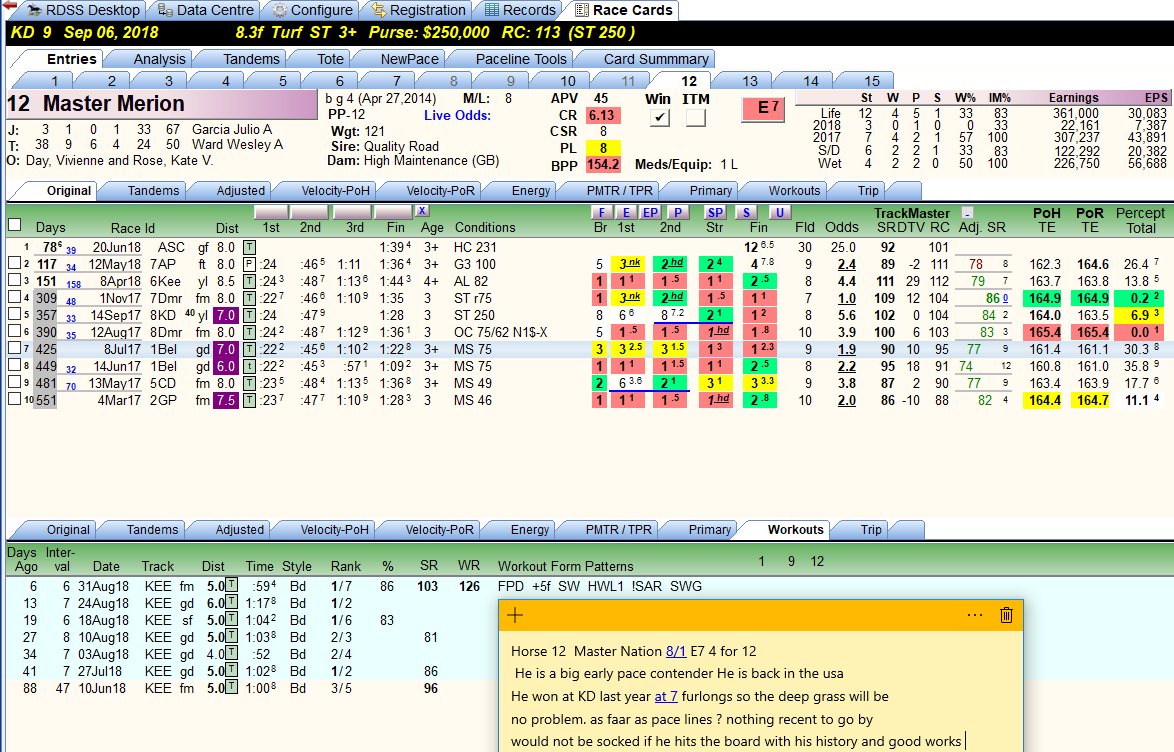
Task: Click the turf T icon on 20Jun18 row
Action: (249, 247)
